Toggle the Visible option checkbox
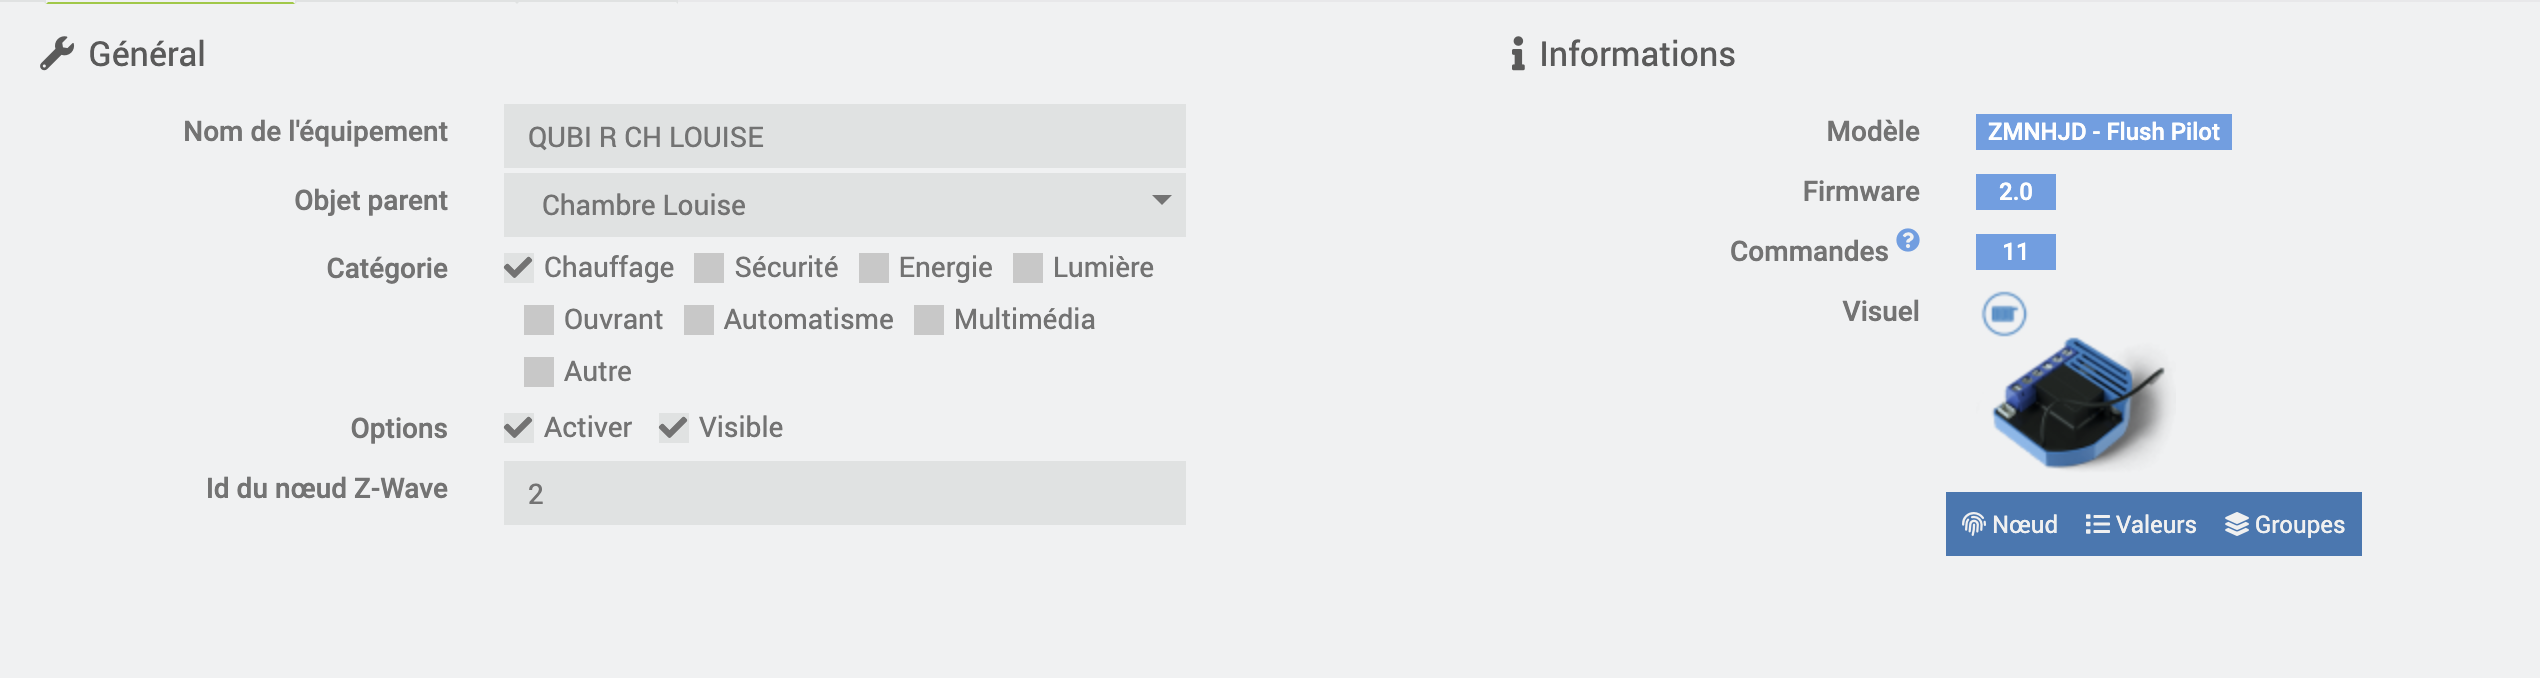Screen dimensions: 2540x678 pyautogui.click(x=673, y=428)
